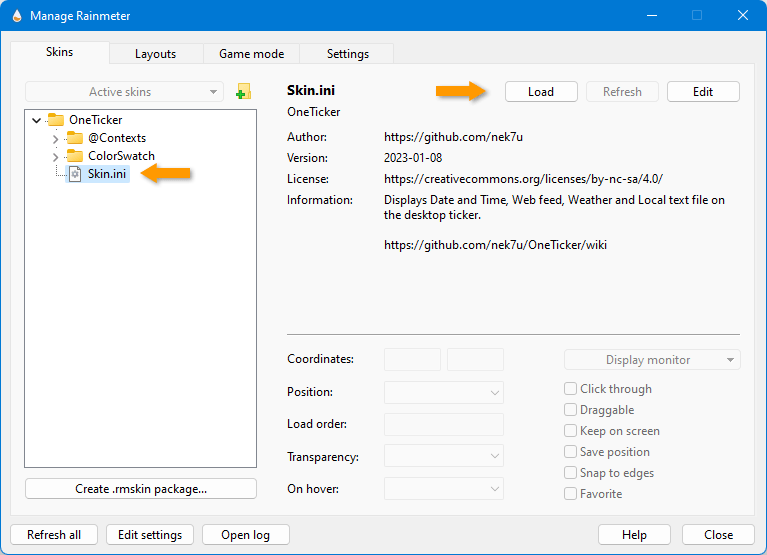This screenshot has height=555, width=767.
Task: Click the Load order input field
Action: (x=444, y=424)
